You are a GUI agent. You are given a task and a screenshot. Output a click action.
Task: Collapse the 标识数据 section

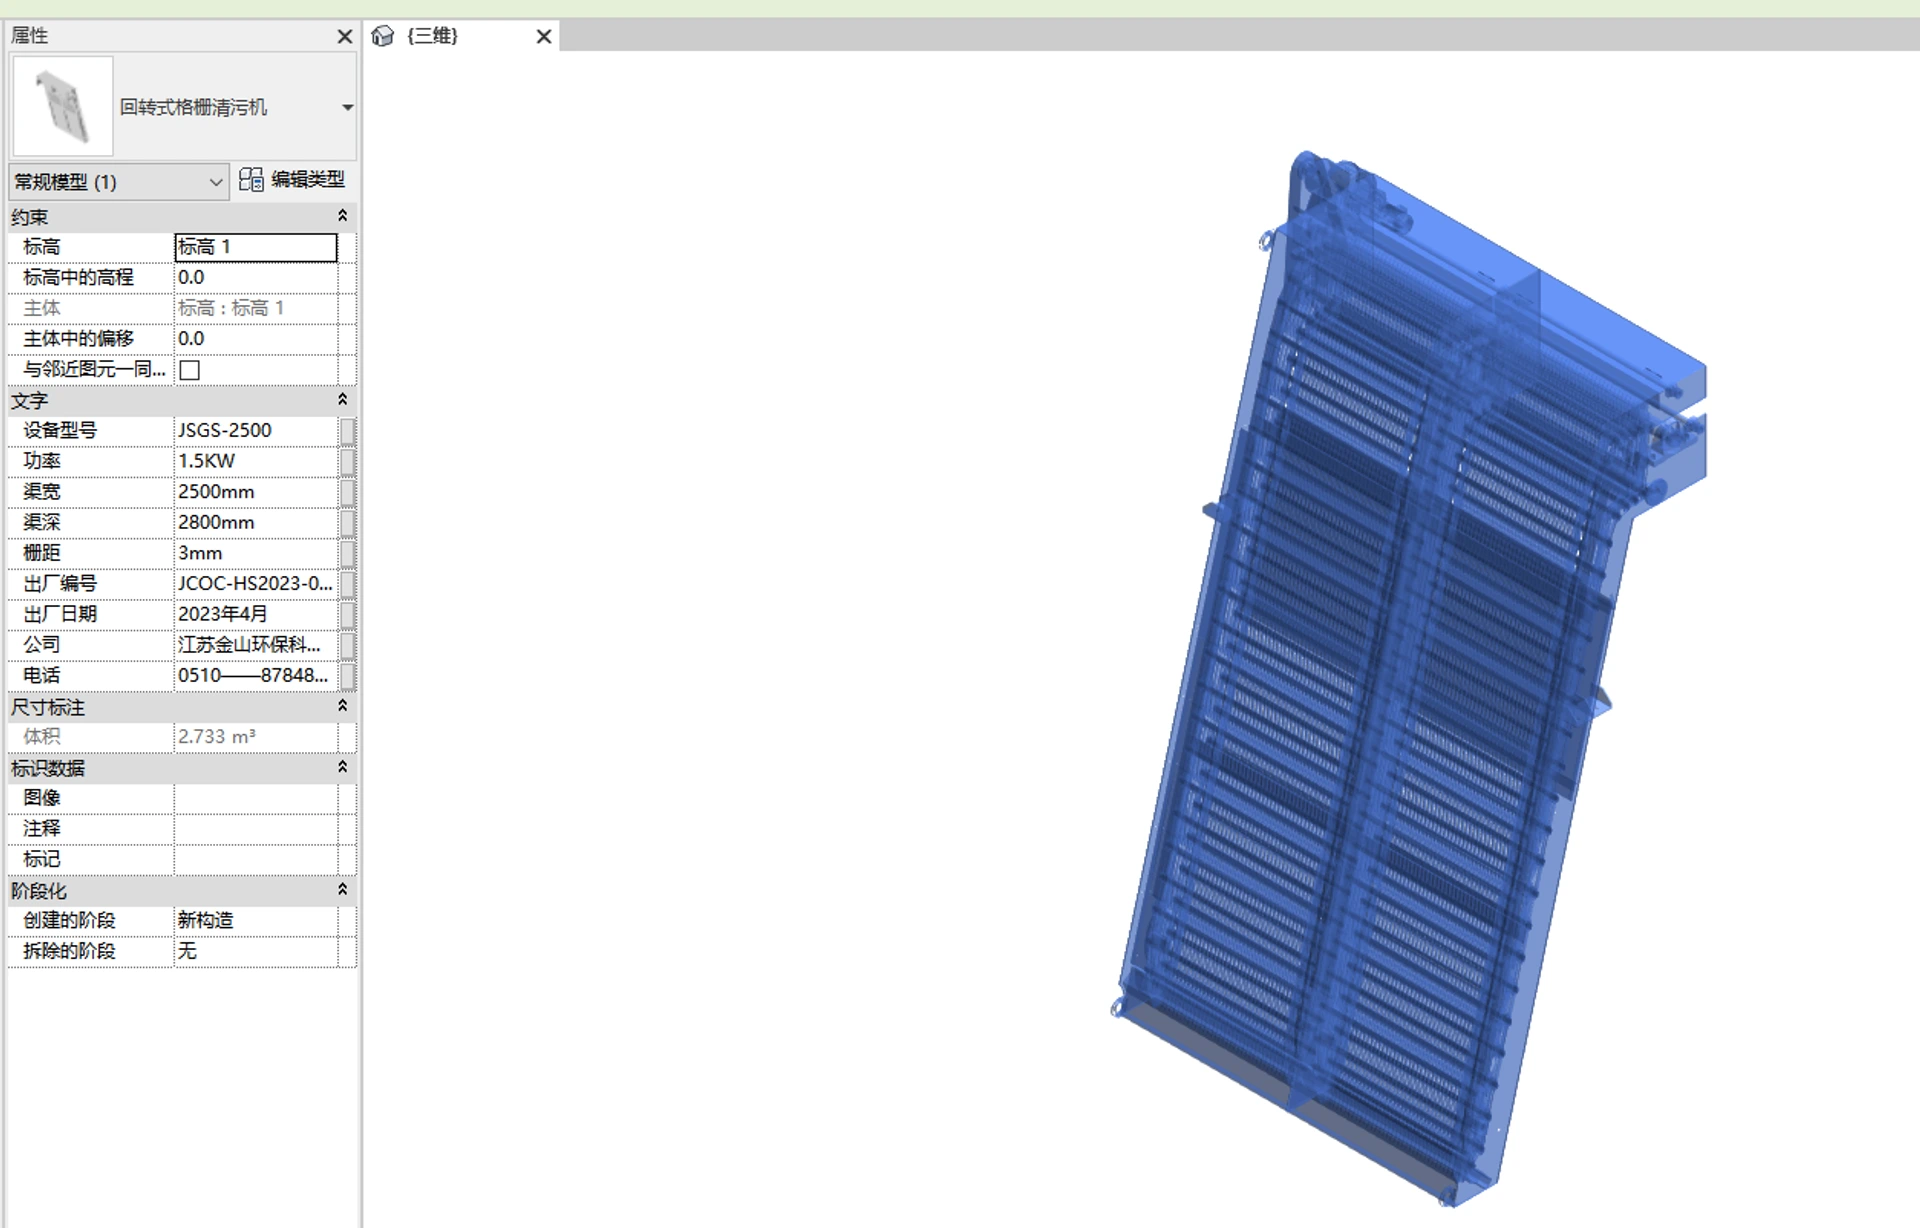[x=342, y=767]
